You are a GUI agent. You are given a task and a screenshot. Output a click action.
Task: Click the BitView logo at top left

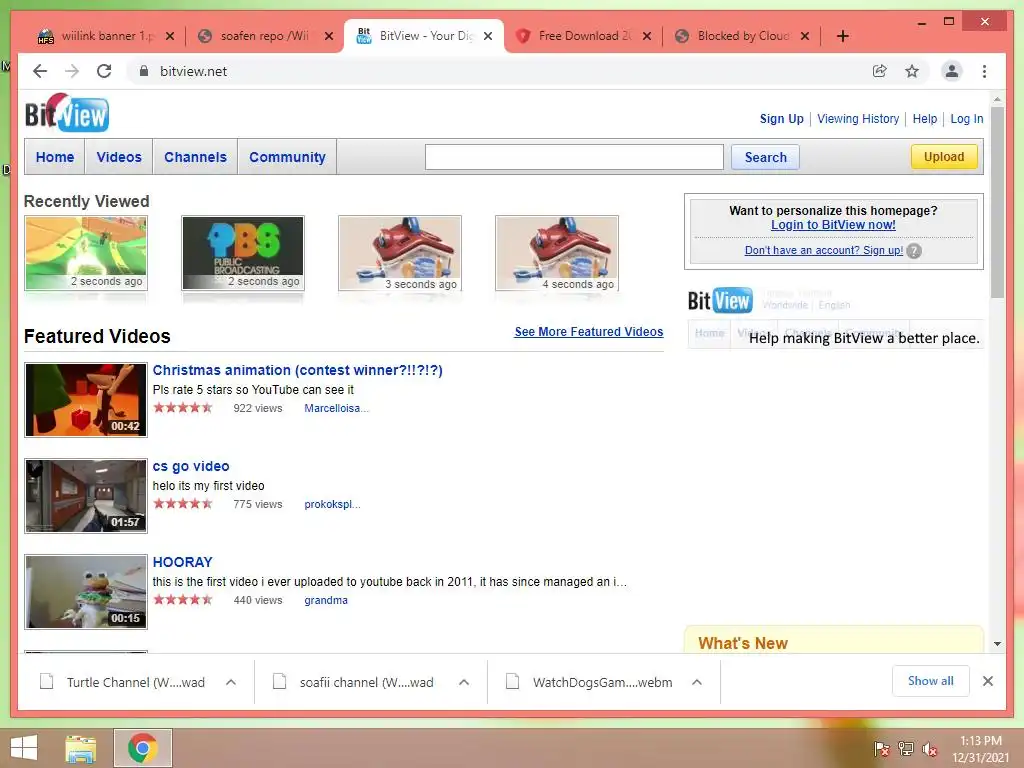(x=67, y=113)
